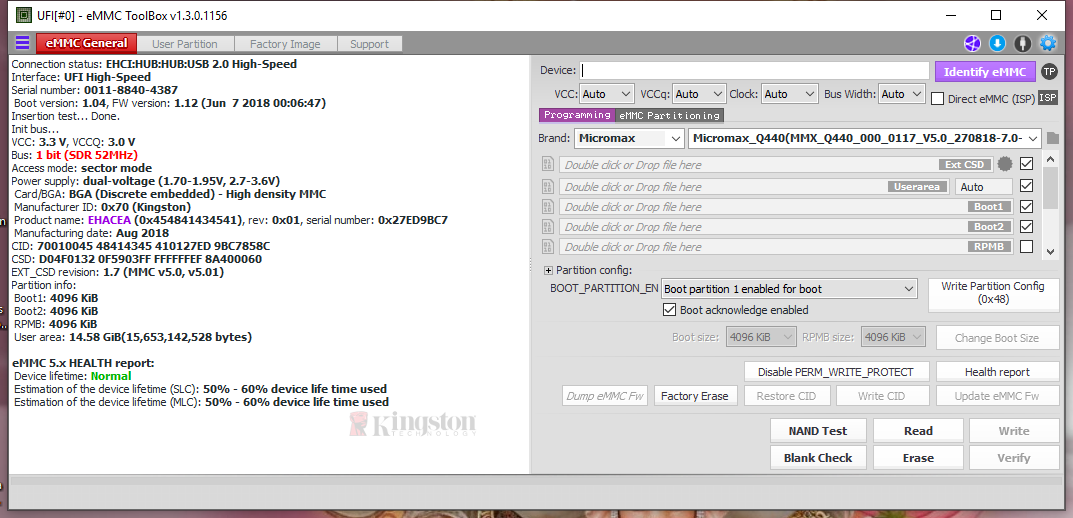Select the Programming sub-tab

pyautogui.click(x=578, y=115)
